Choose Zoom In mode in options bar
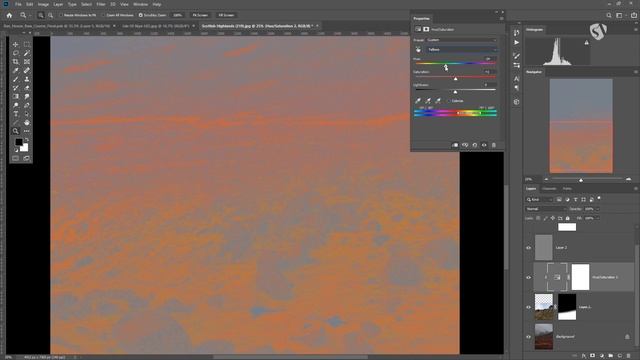The width and height of the screenshot is (640, 360). click(41, 15)
